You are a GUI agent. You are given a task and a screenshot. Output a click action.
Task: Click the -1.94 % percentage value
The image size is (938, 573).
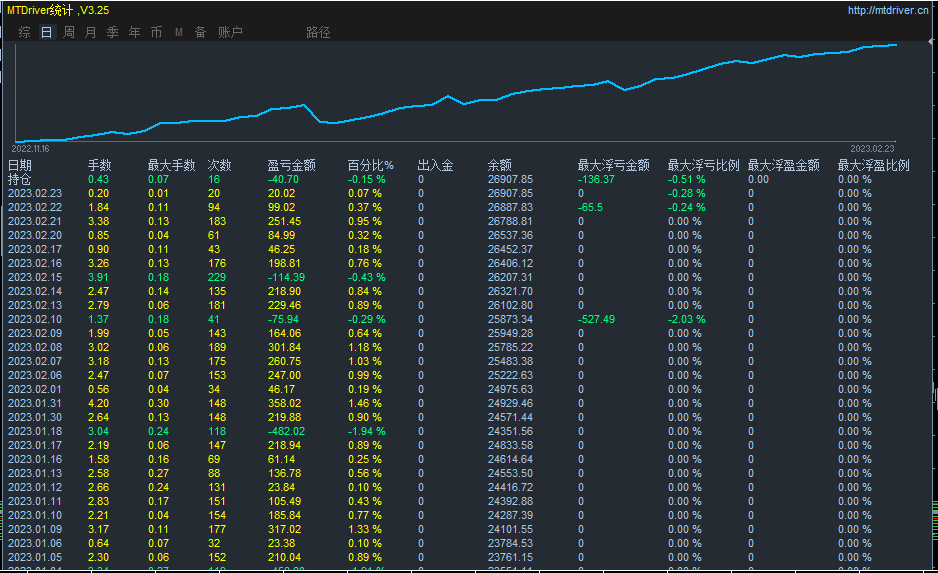click(367, 431)
